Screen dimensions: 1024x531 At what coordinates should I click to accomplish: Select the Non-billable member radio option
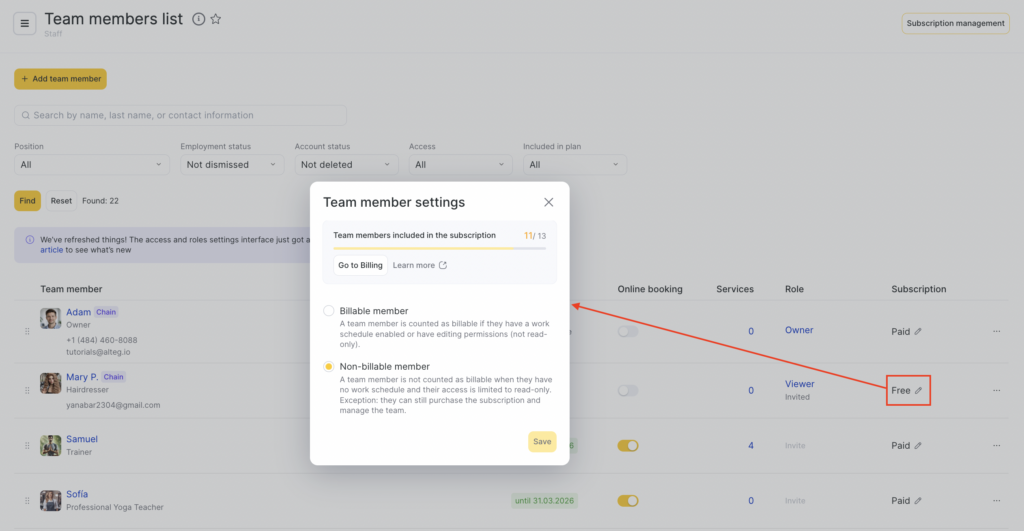(329, 367)
